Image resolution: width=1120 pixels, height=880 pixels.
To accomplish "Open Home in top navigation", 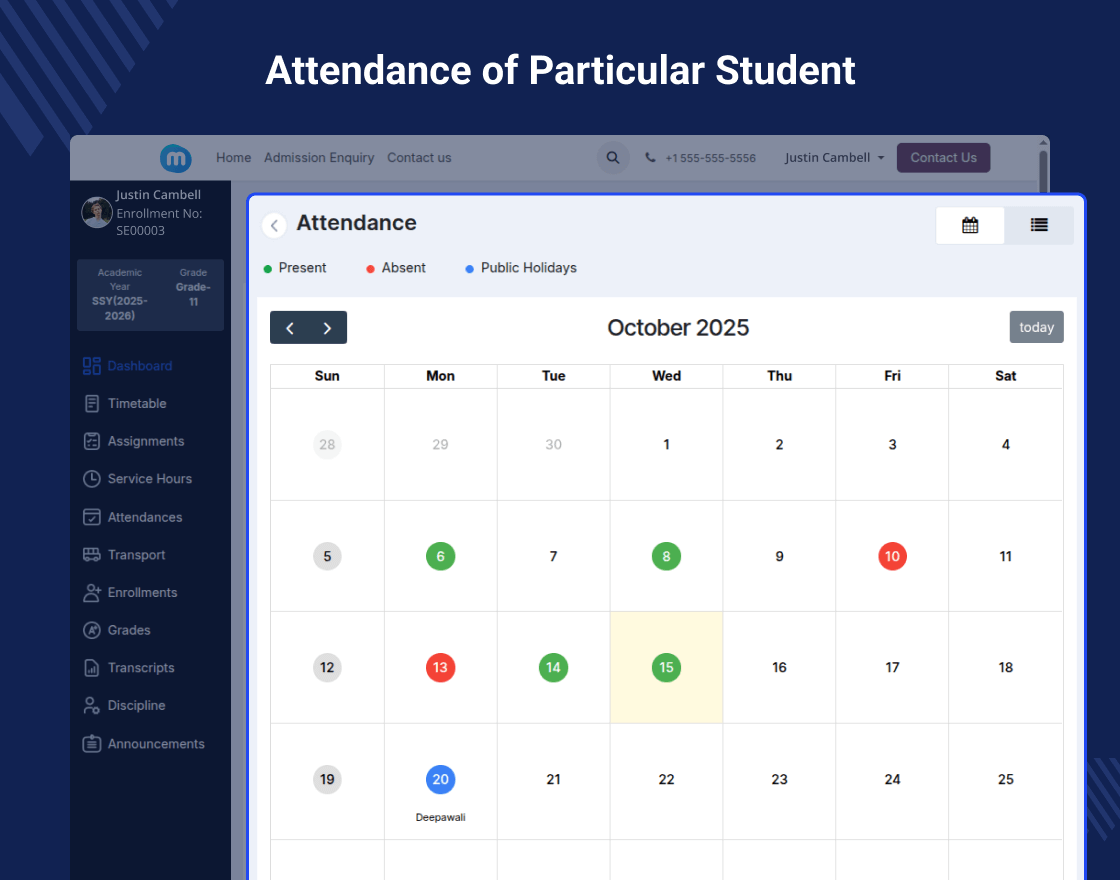I will point(234,157).
